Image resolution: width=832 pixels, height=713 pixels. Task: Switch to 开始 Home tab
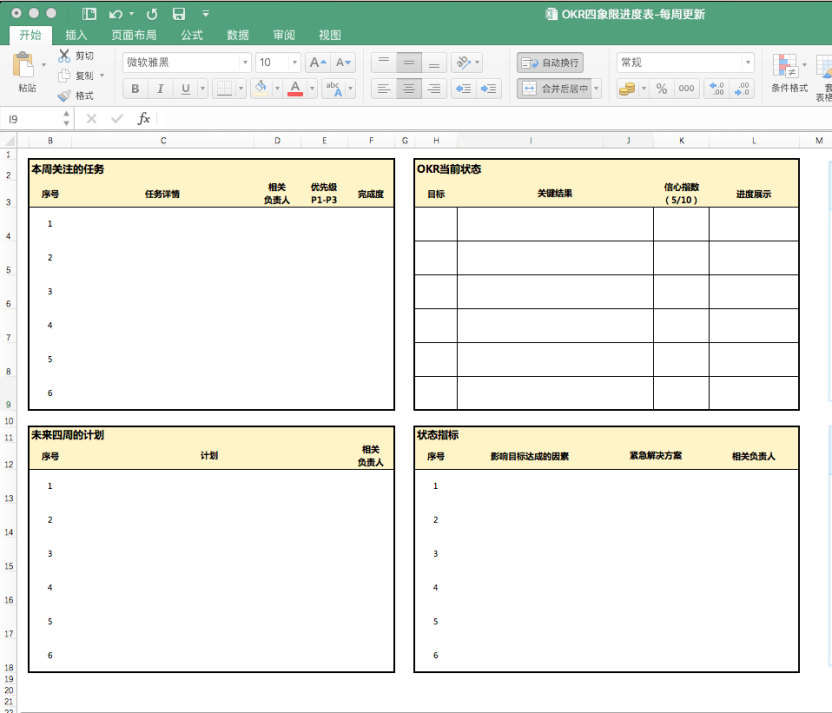(x=30, y=35)
